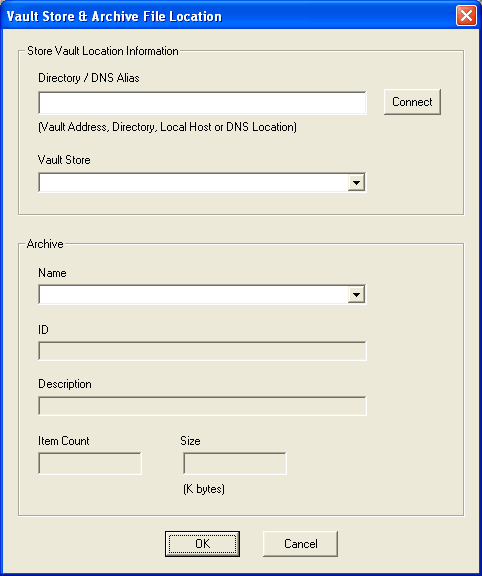Click the (K bytes) unit label

204,489
